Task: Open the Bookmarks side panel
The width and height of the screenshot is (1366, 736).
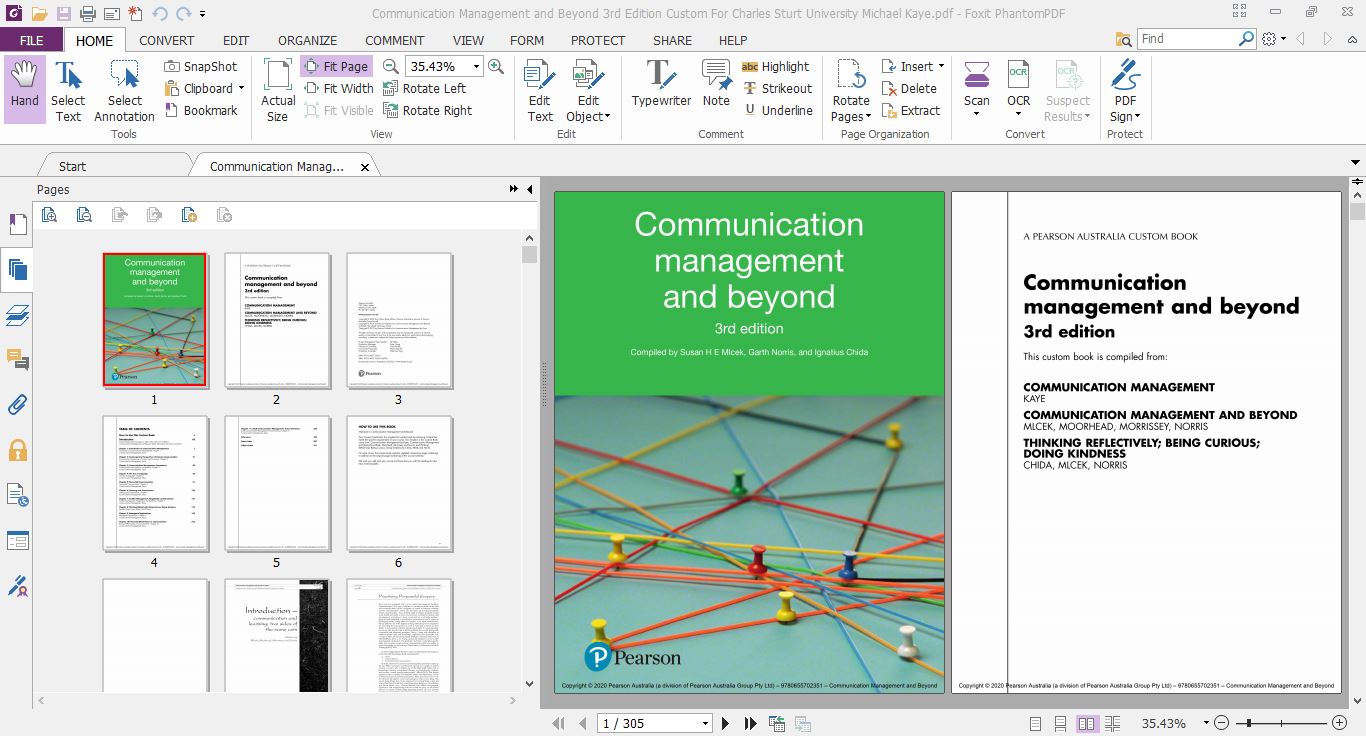Action: pos(17,224)
